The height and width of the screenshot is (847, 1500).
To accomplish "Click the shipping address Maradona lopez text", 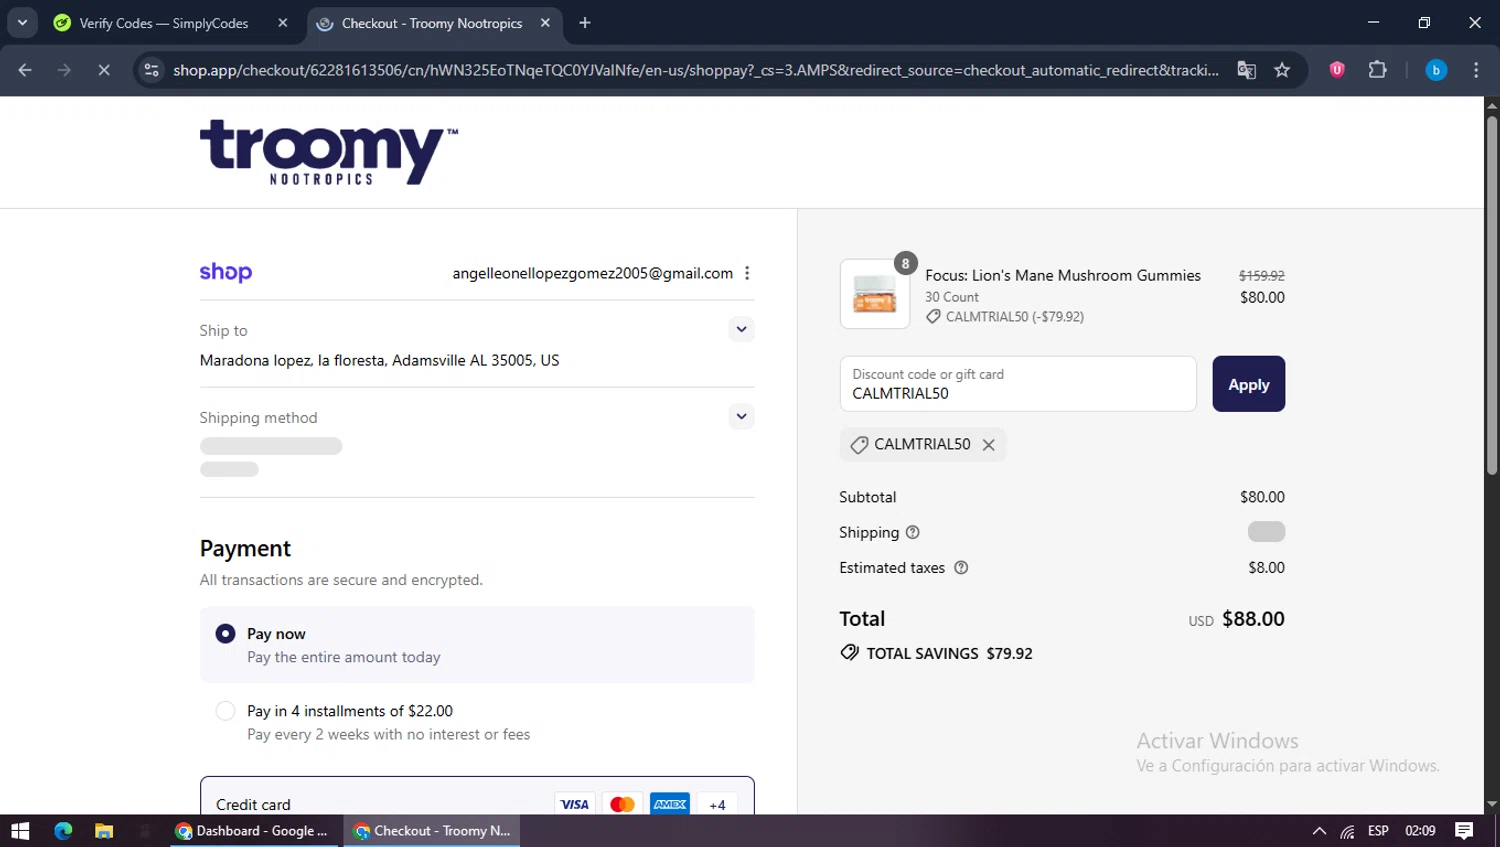I will [379, 360].
